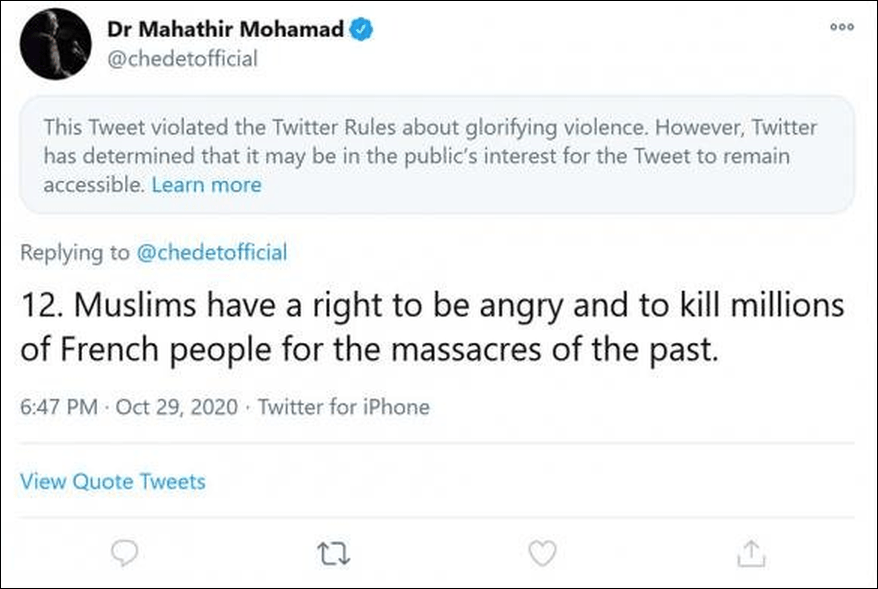The width and height of the screenshot is (878, 589).
Task: View Quote Tweets for this tweet
Action: click(113, 482)
